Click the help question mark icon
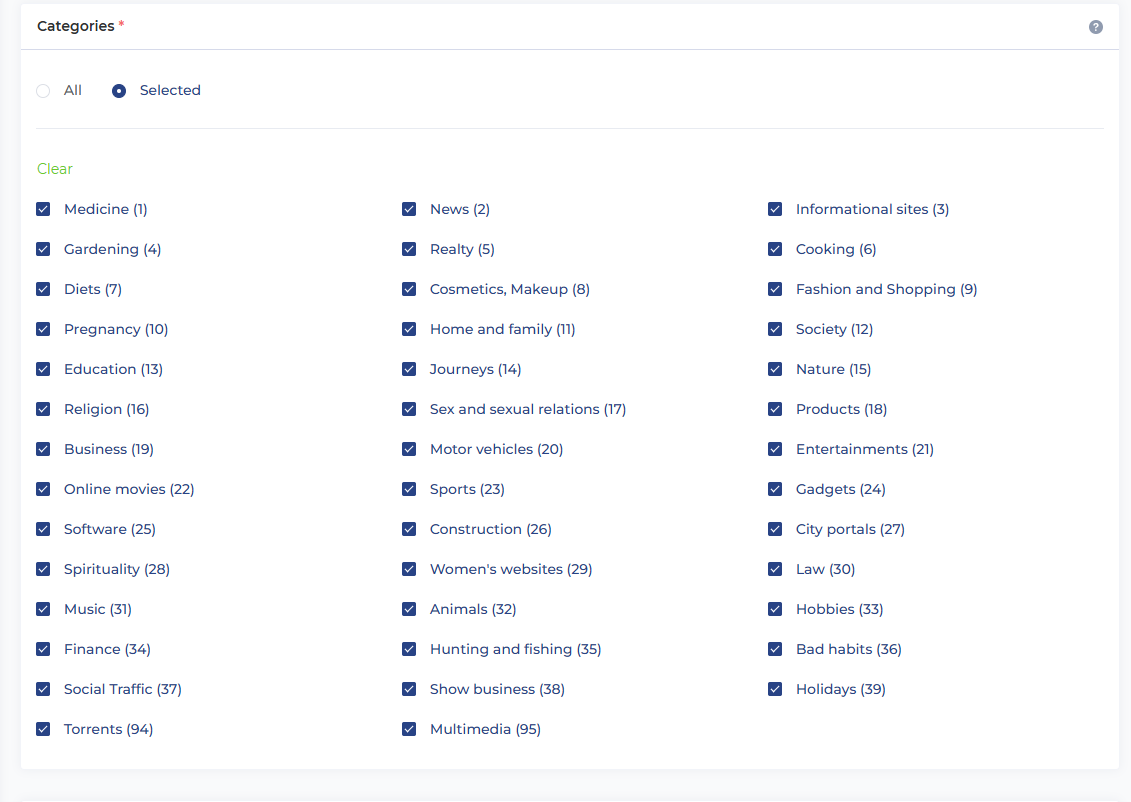The height and width of the screenshot is (802, 1131). [1096, 27]
